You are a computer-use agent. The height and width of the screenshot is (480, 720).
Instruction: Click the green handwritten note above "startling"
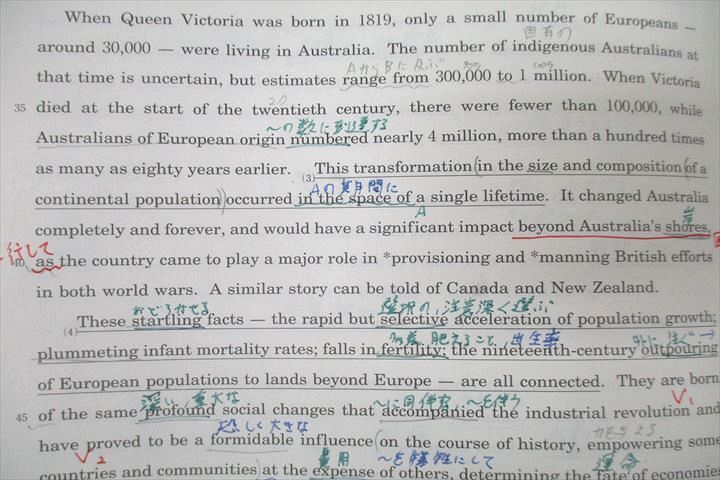(x=171, y=309)
